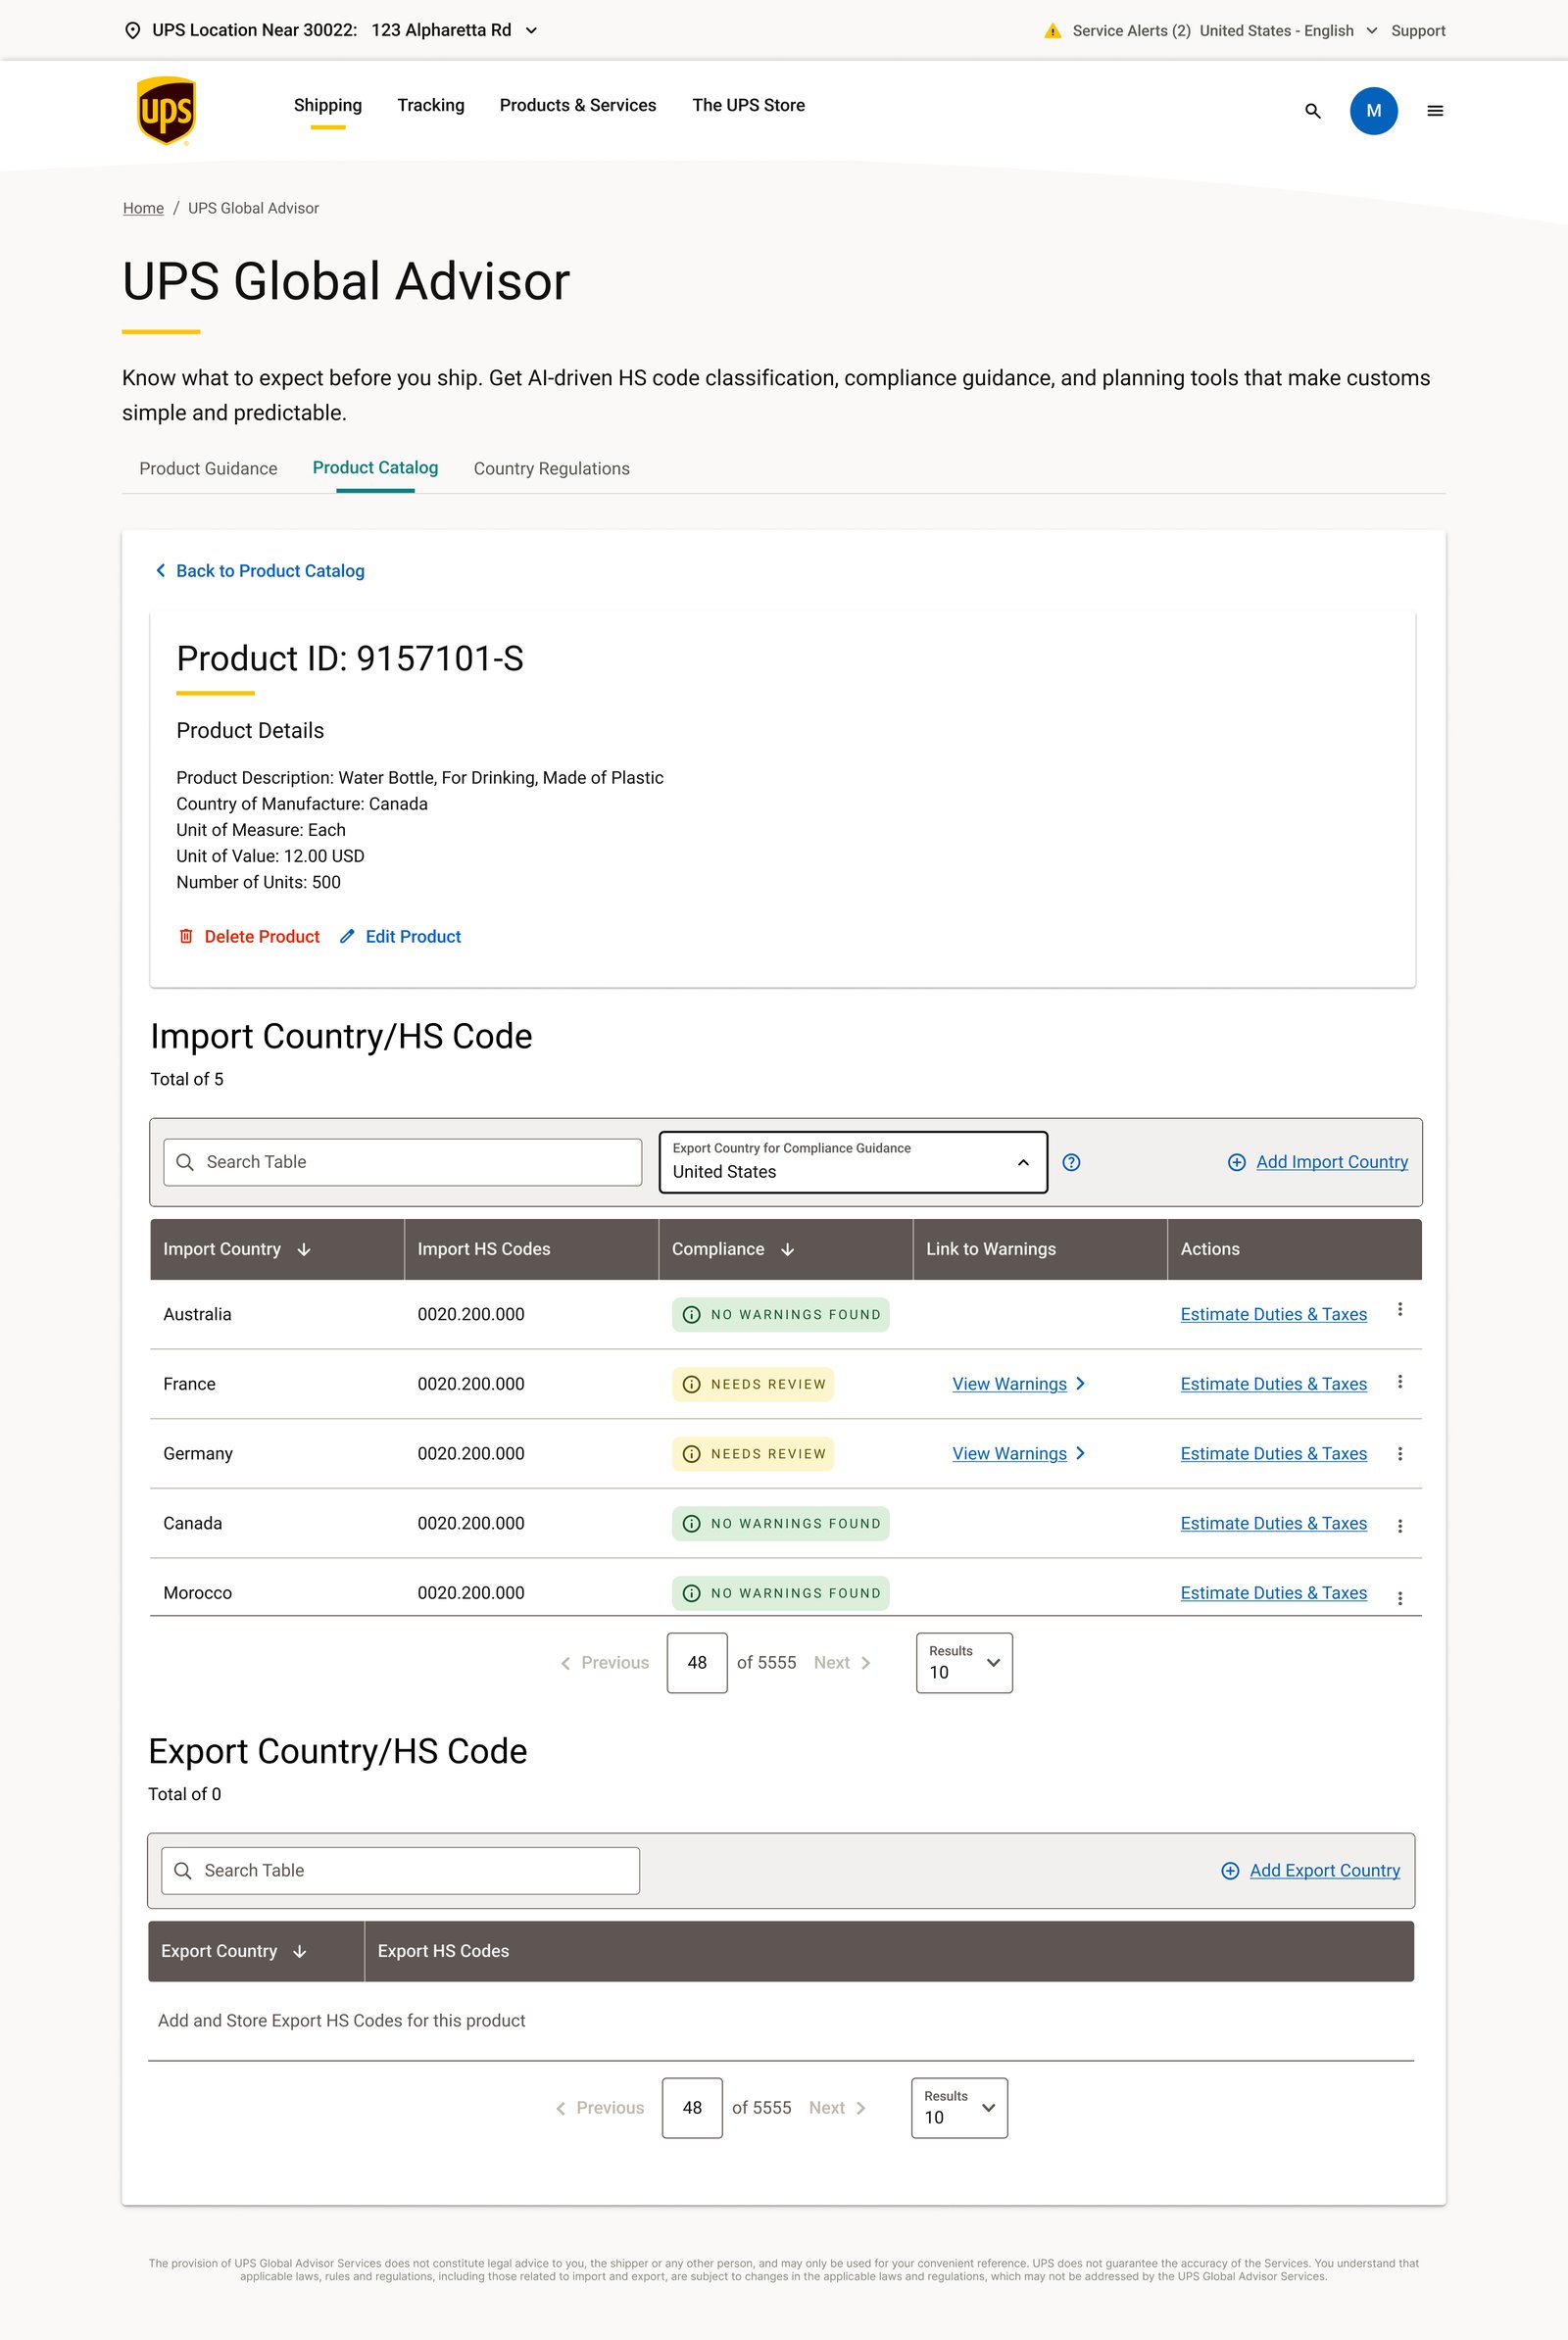Viewport: 1568px width, 2340px height.
Task: Sort by the Import Country arrow icon
Action: pos(304,1250)
